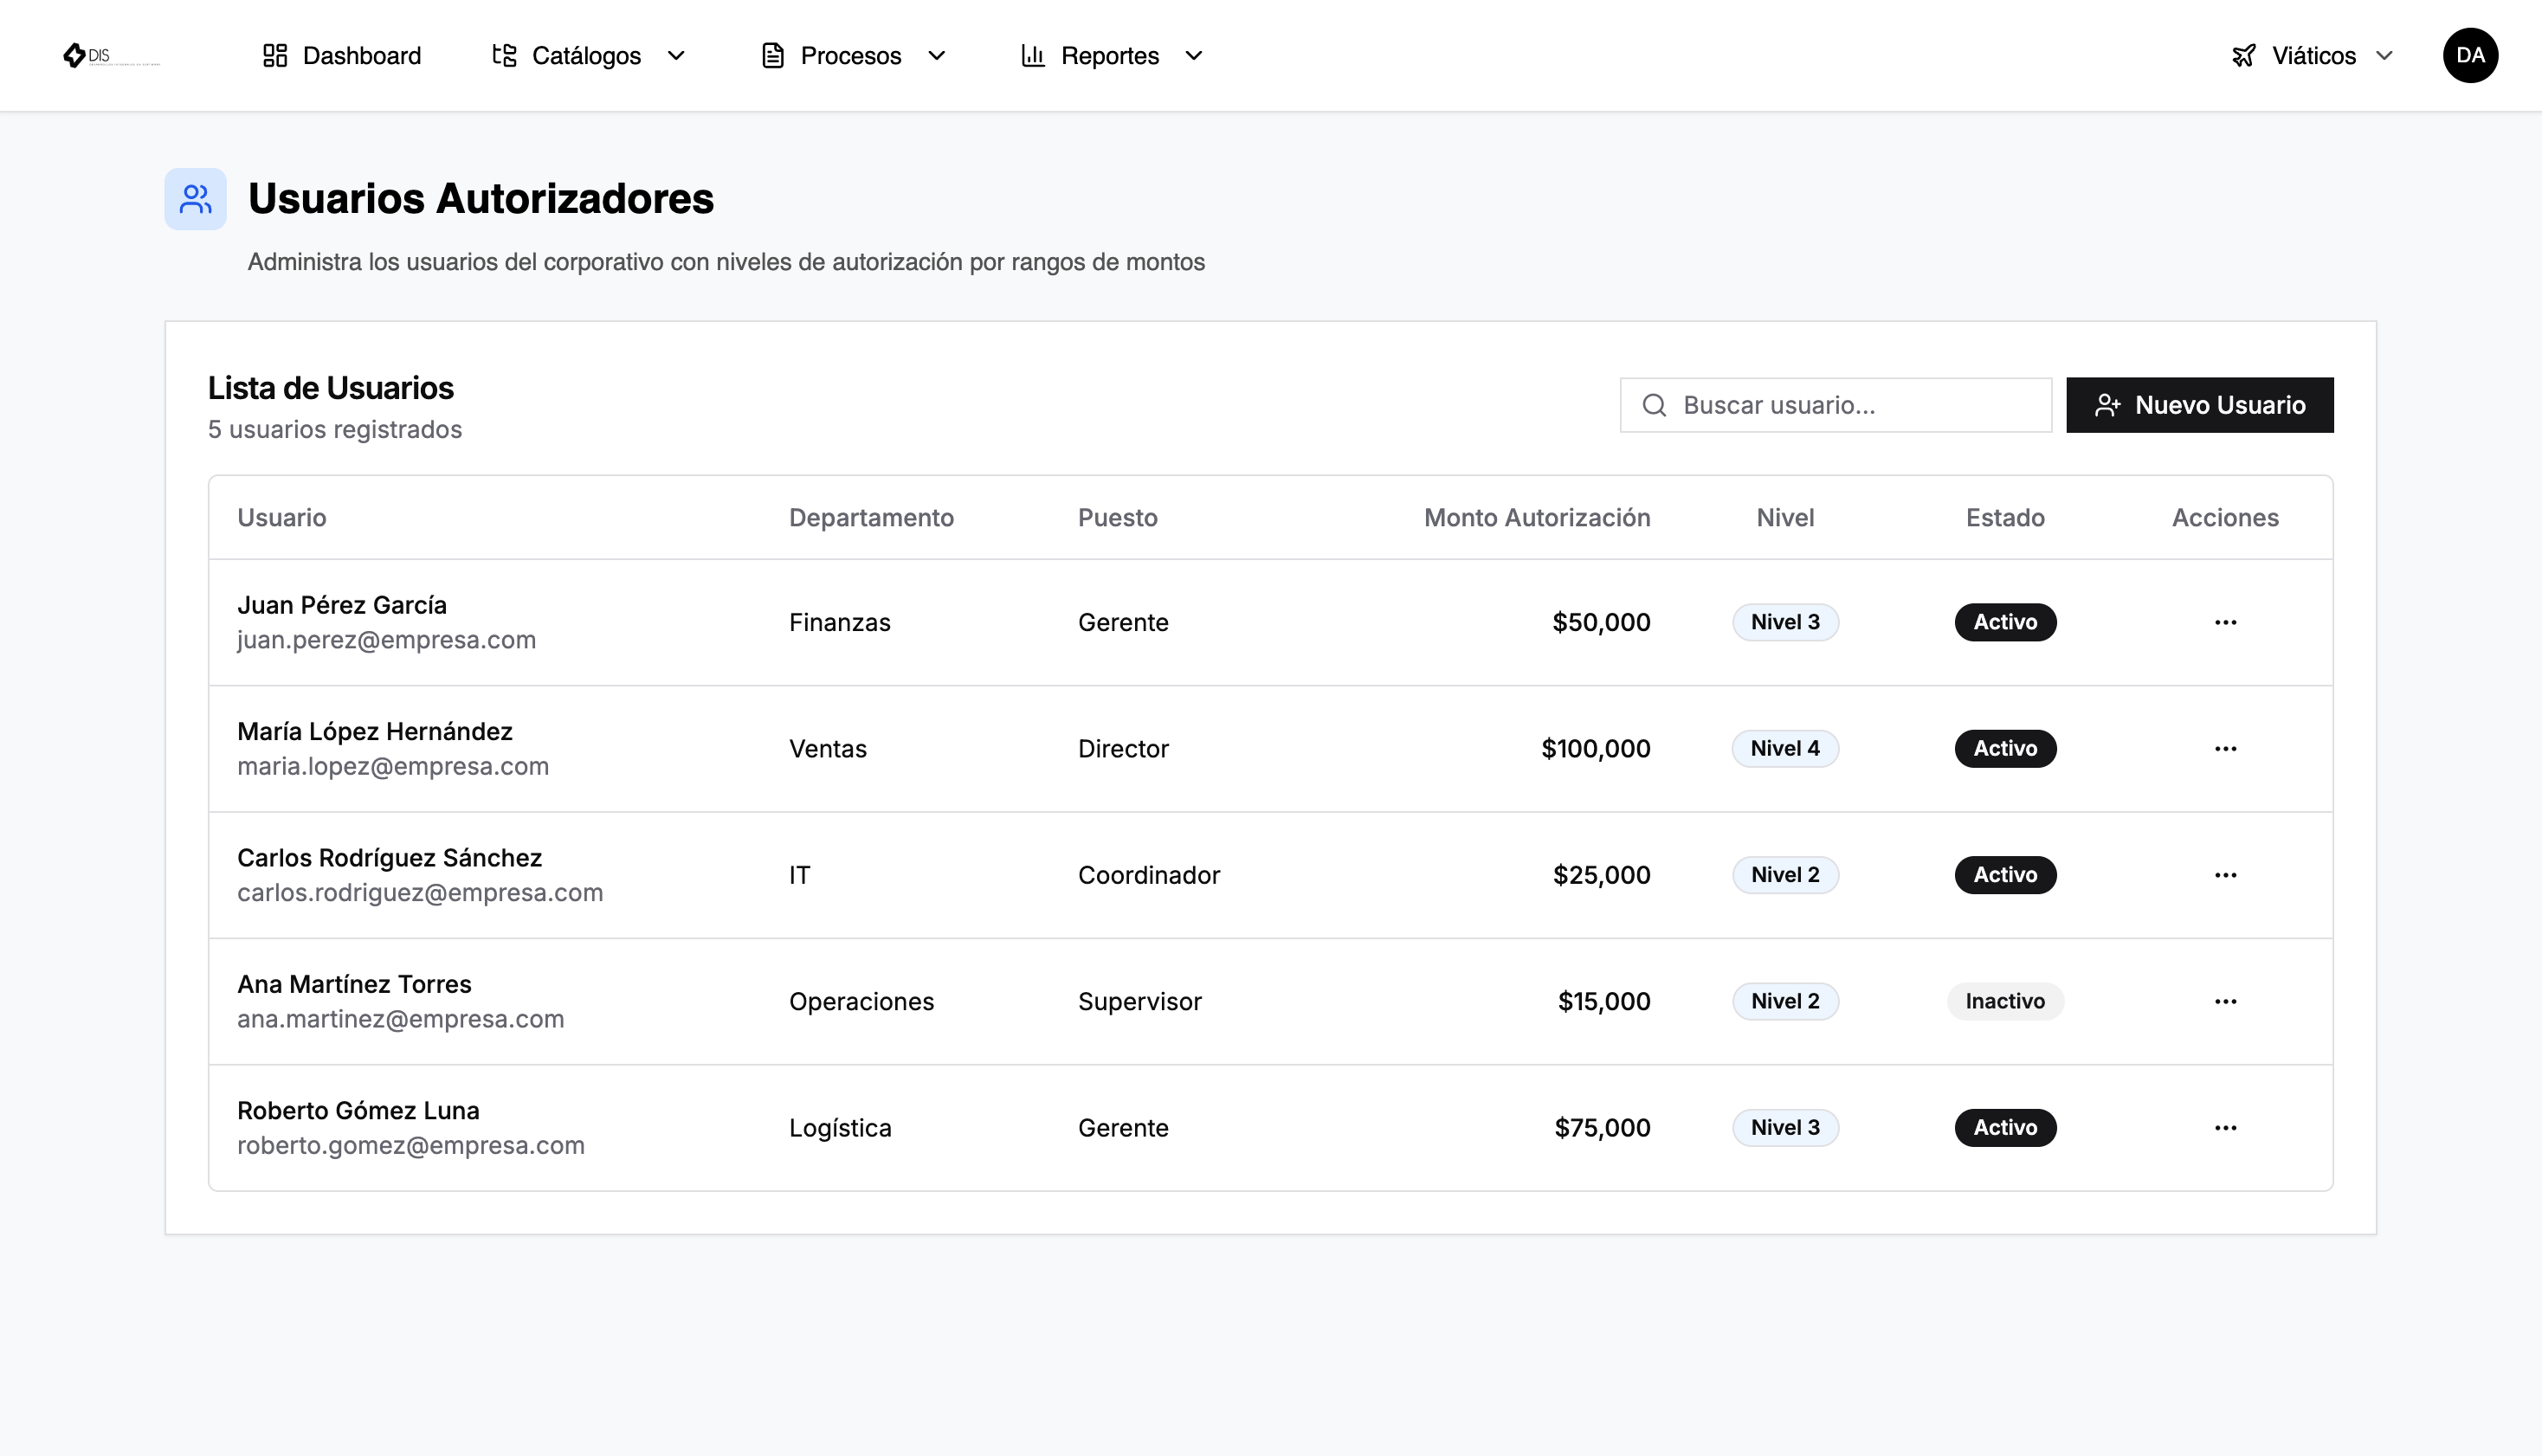Click the Estado column header
2542x1456 pixels.
2005,517
